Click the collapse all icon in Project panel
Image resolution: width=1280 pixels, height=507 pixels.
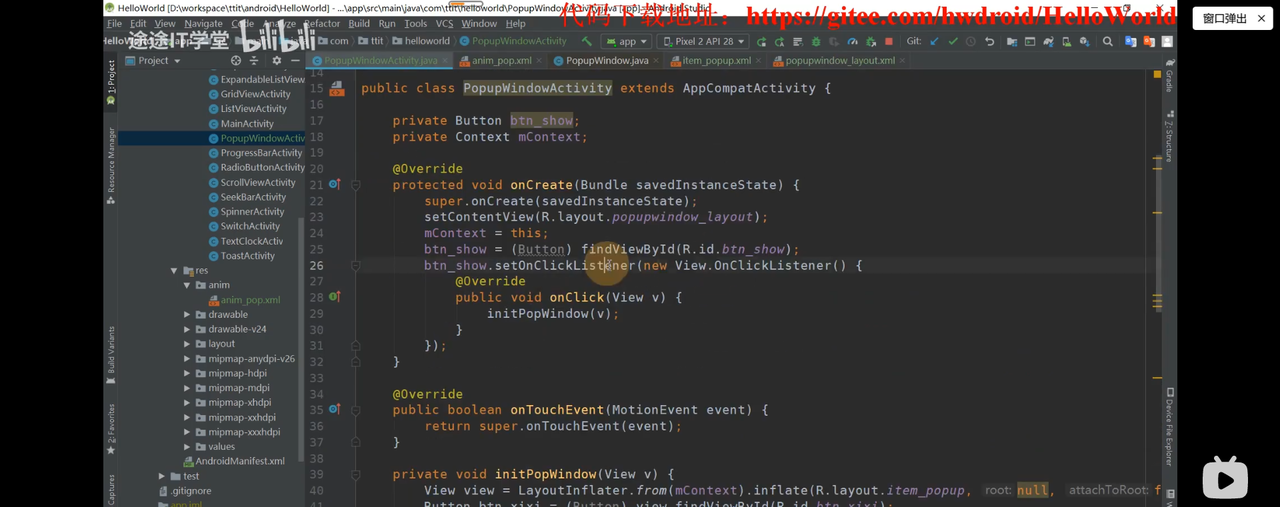click(x=254, y=61)
